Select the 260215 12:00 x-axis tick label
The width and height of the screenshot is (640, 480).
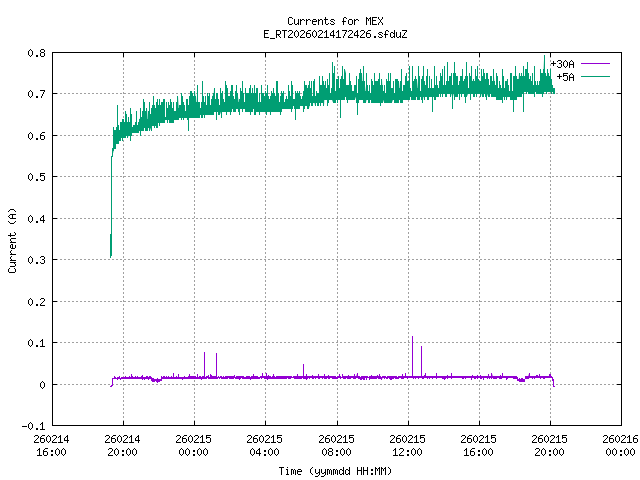click(x=408, y=445)
